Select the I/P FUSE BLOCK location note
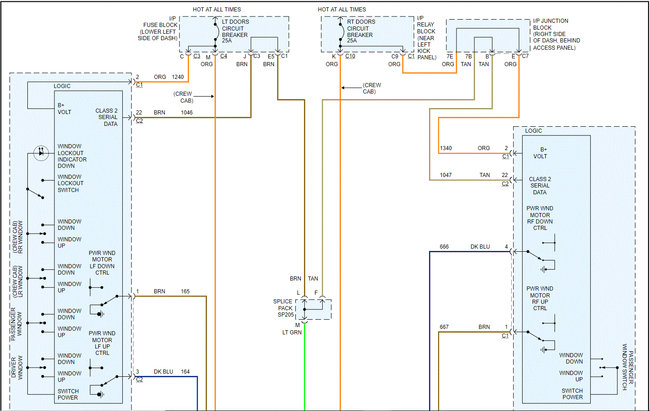Viewport: 650px width, 411px height. click(158, 28)
